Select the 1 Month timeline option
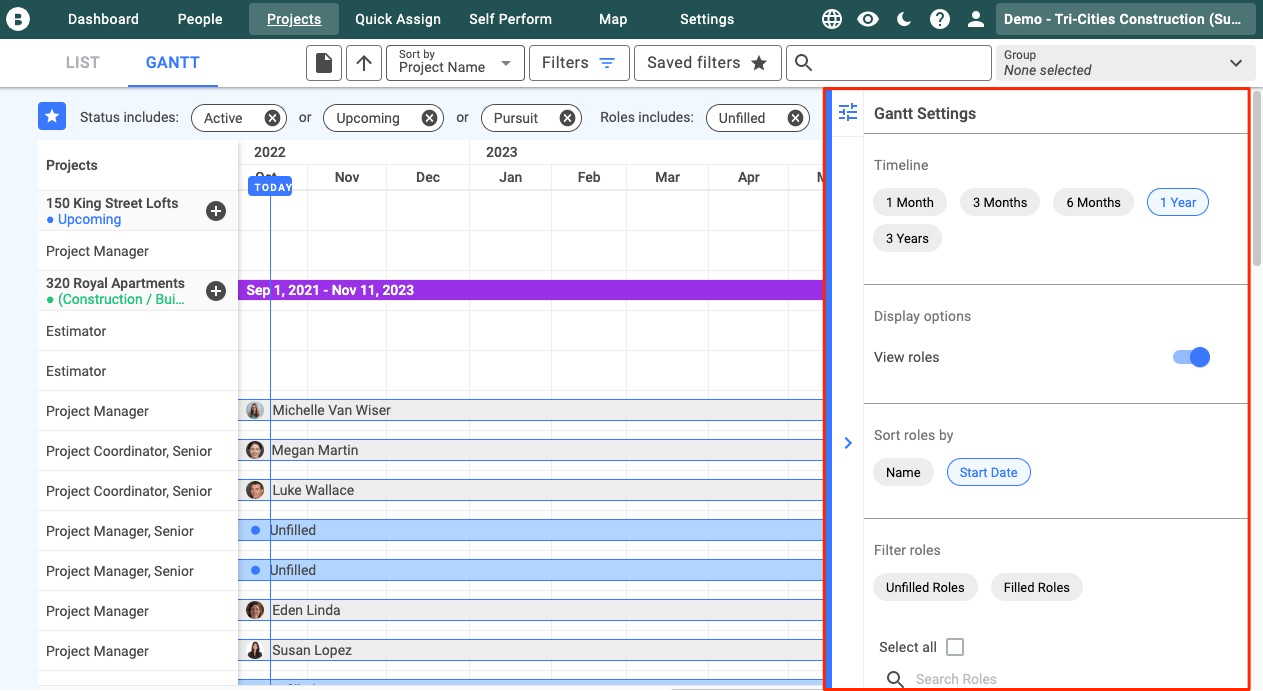The image size is (1263, 691). pos(910,202)
